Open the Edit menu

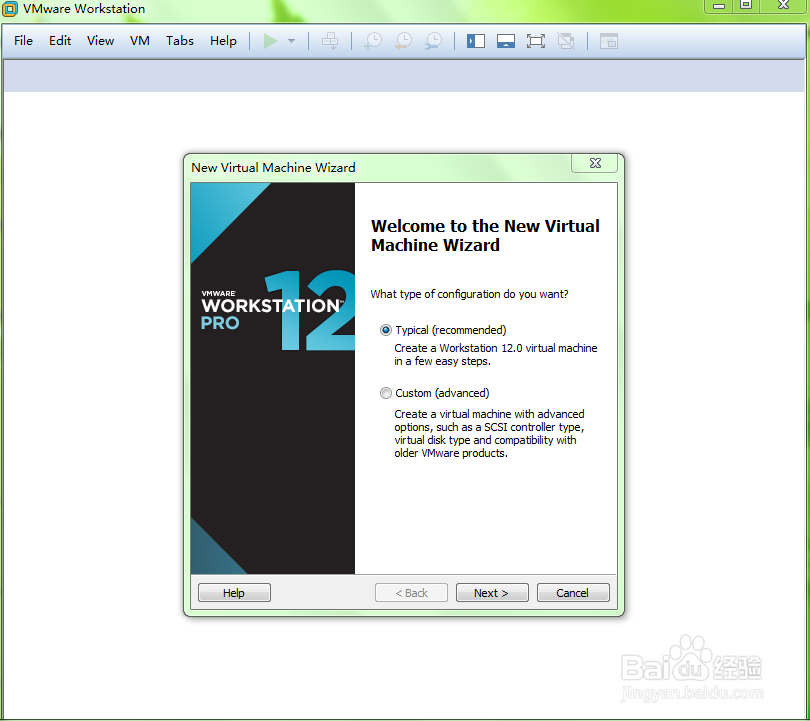(60, 41)
